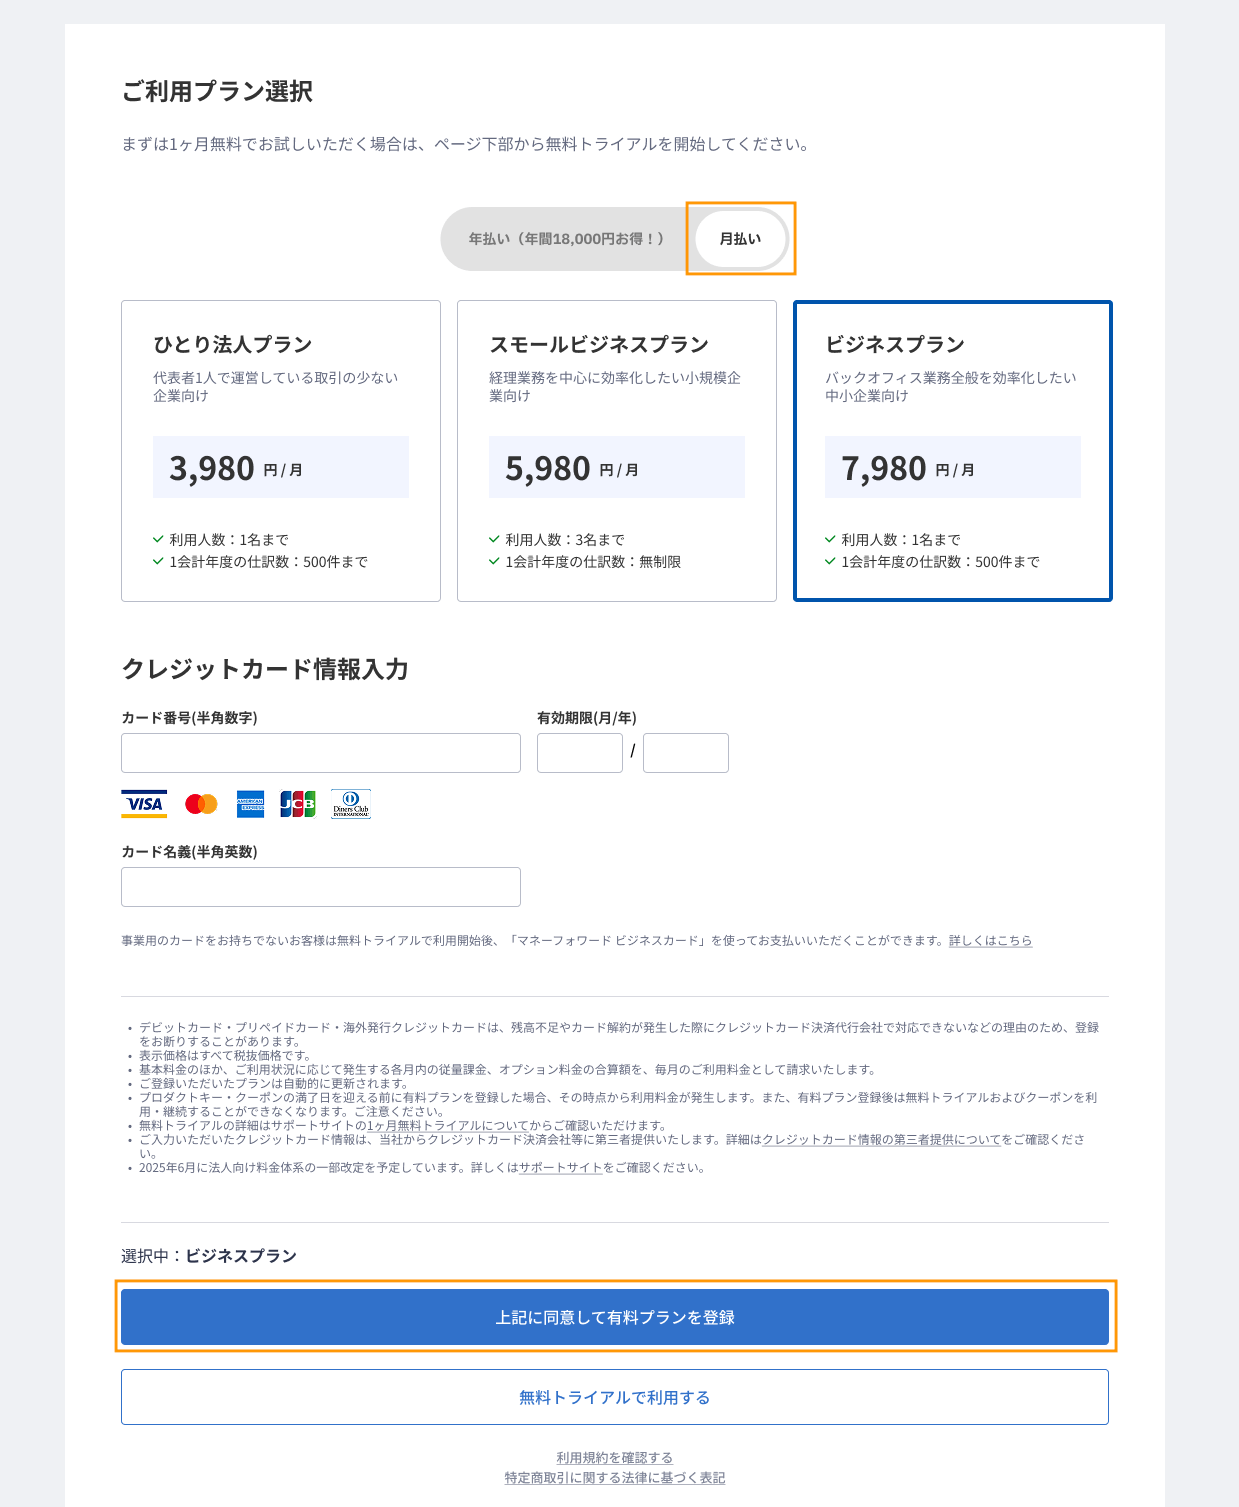Click the ご利用プラン選択 heading
This screenshot has height=1507, width=1239.
tap(217, 91)
